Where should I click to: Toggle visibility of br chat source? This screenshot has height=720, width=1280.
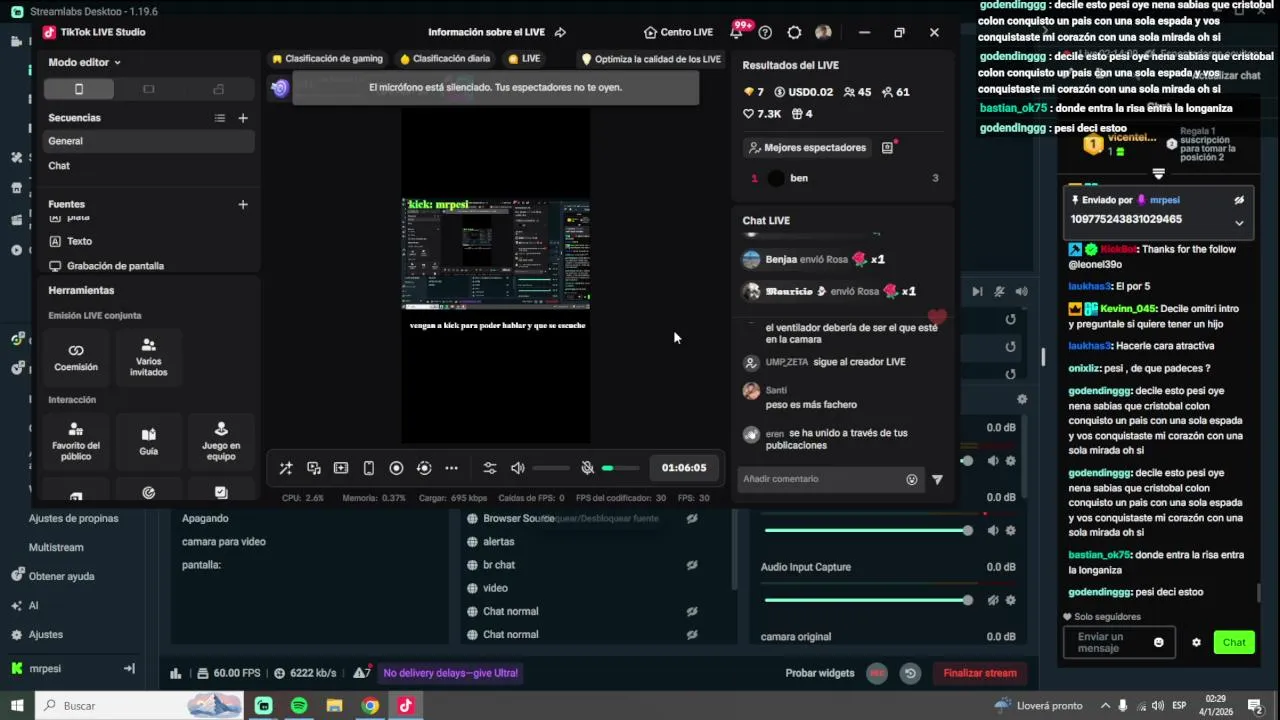coord(691,565)
